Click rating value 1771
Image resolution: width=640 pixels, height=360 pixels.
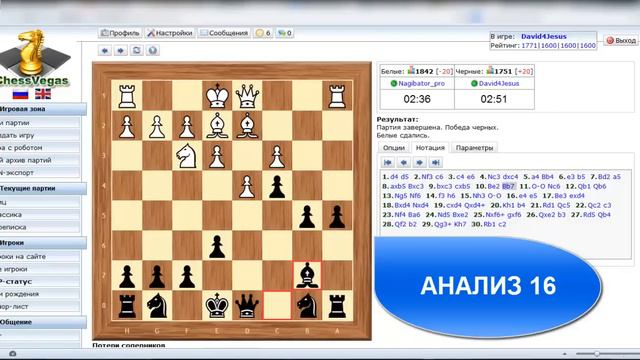click(x=529, y=45)
